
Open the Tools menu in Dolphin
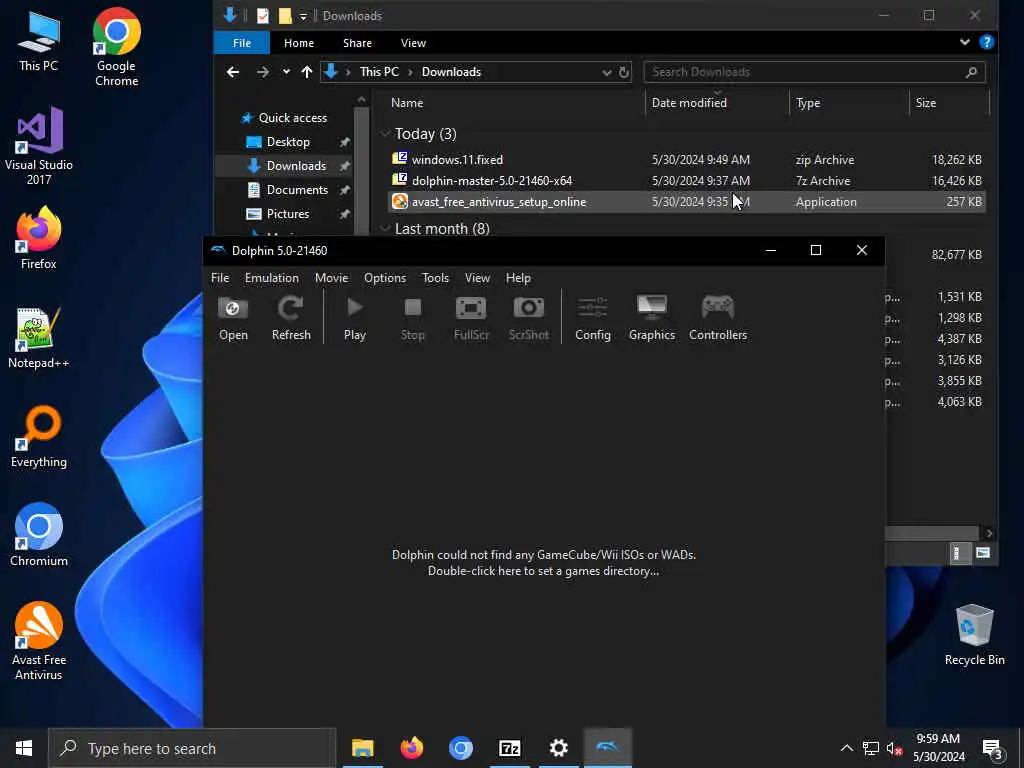click(x=435, y=278)
